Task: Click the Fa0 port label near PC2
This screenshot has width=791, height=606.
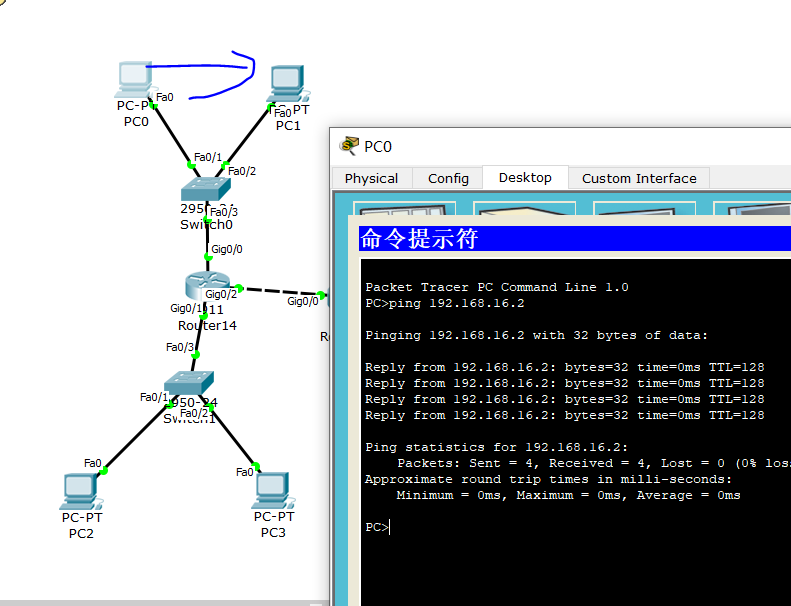Action: coord(93,463)
